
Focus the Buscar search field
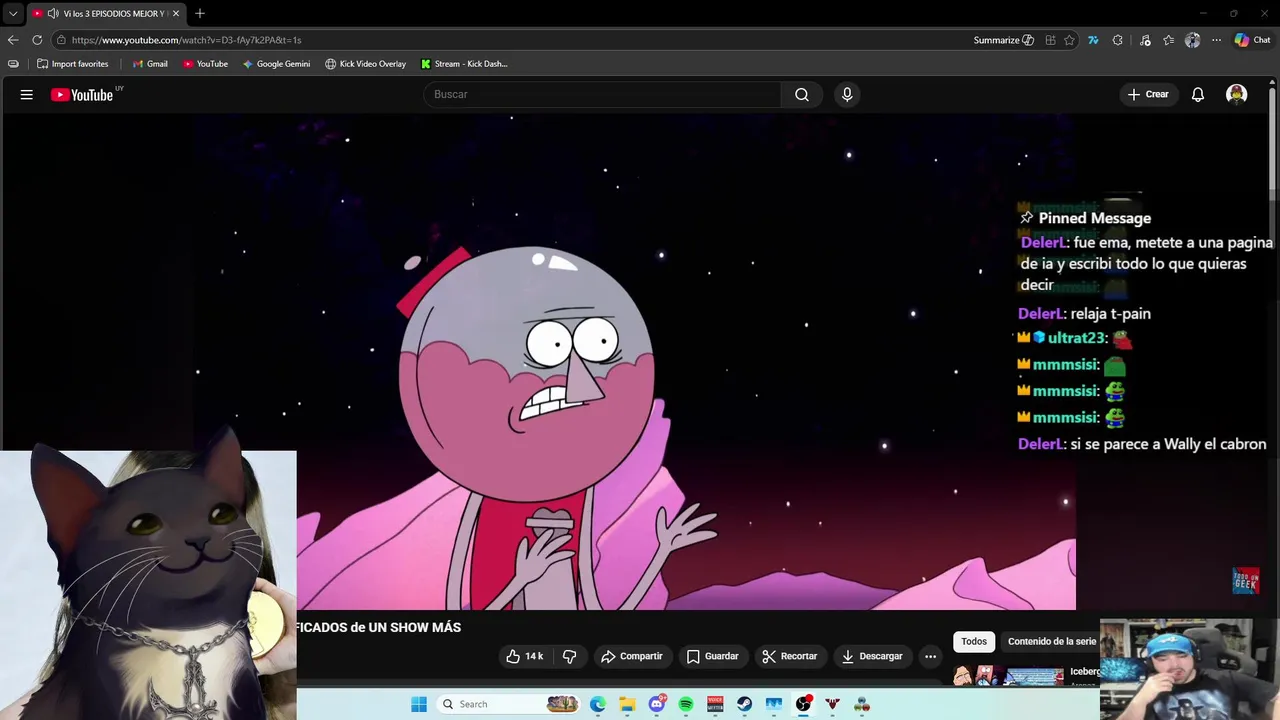pos(602,94)
